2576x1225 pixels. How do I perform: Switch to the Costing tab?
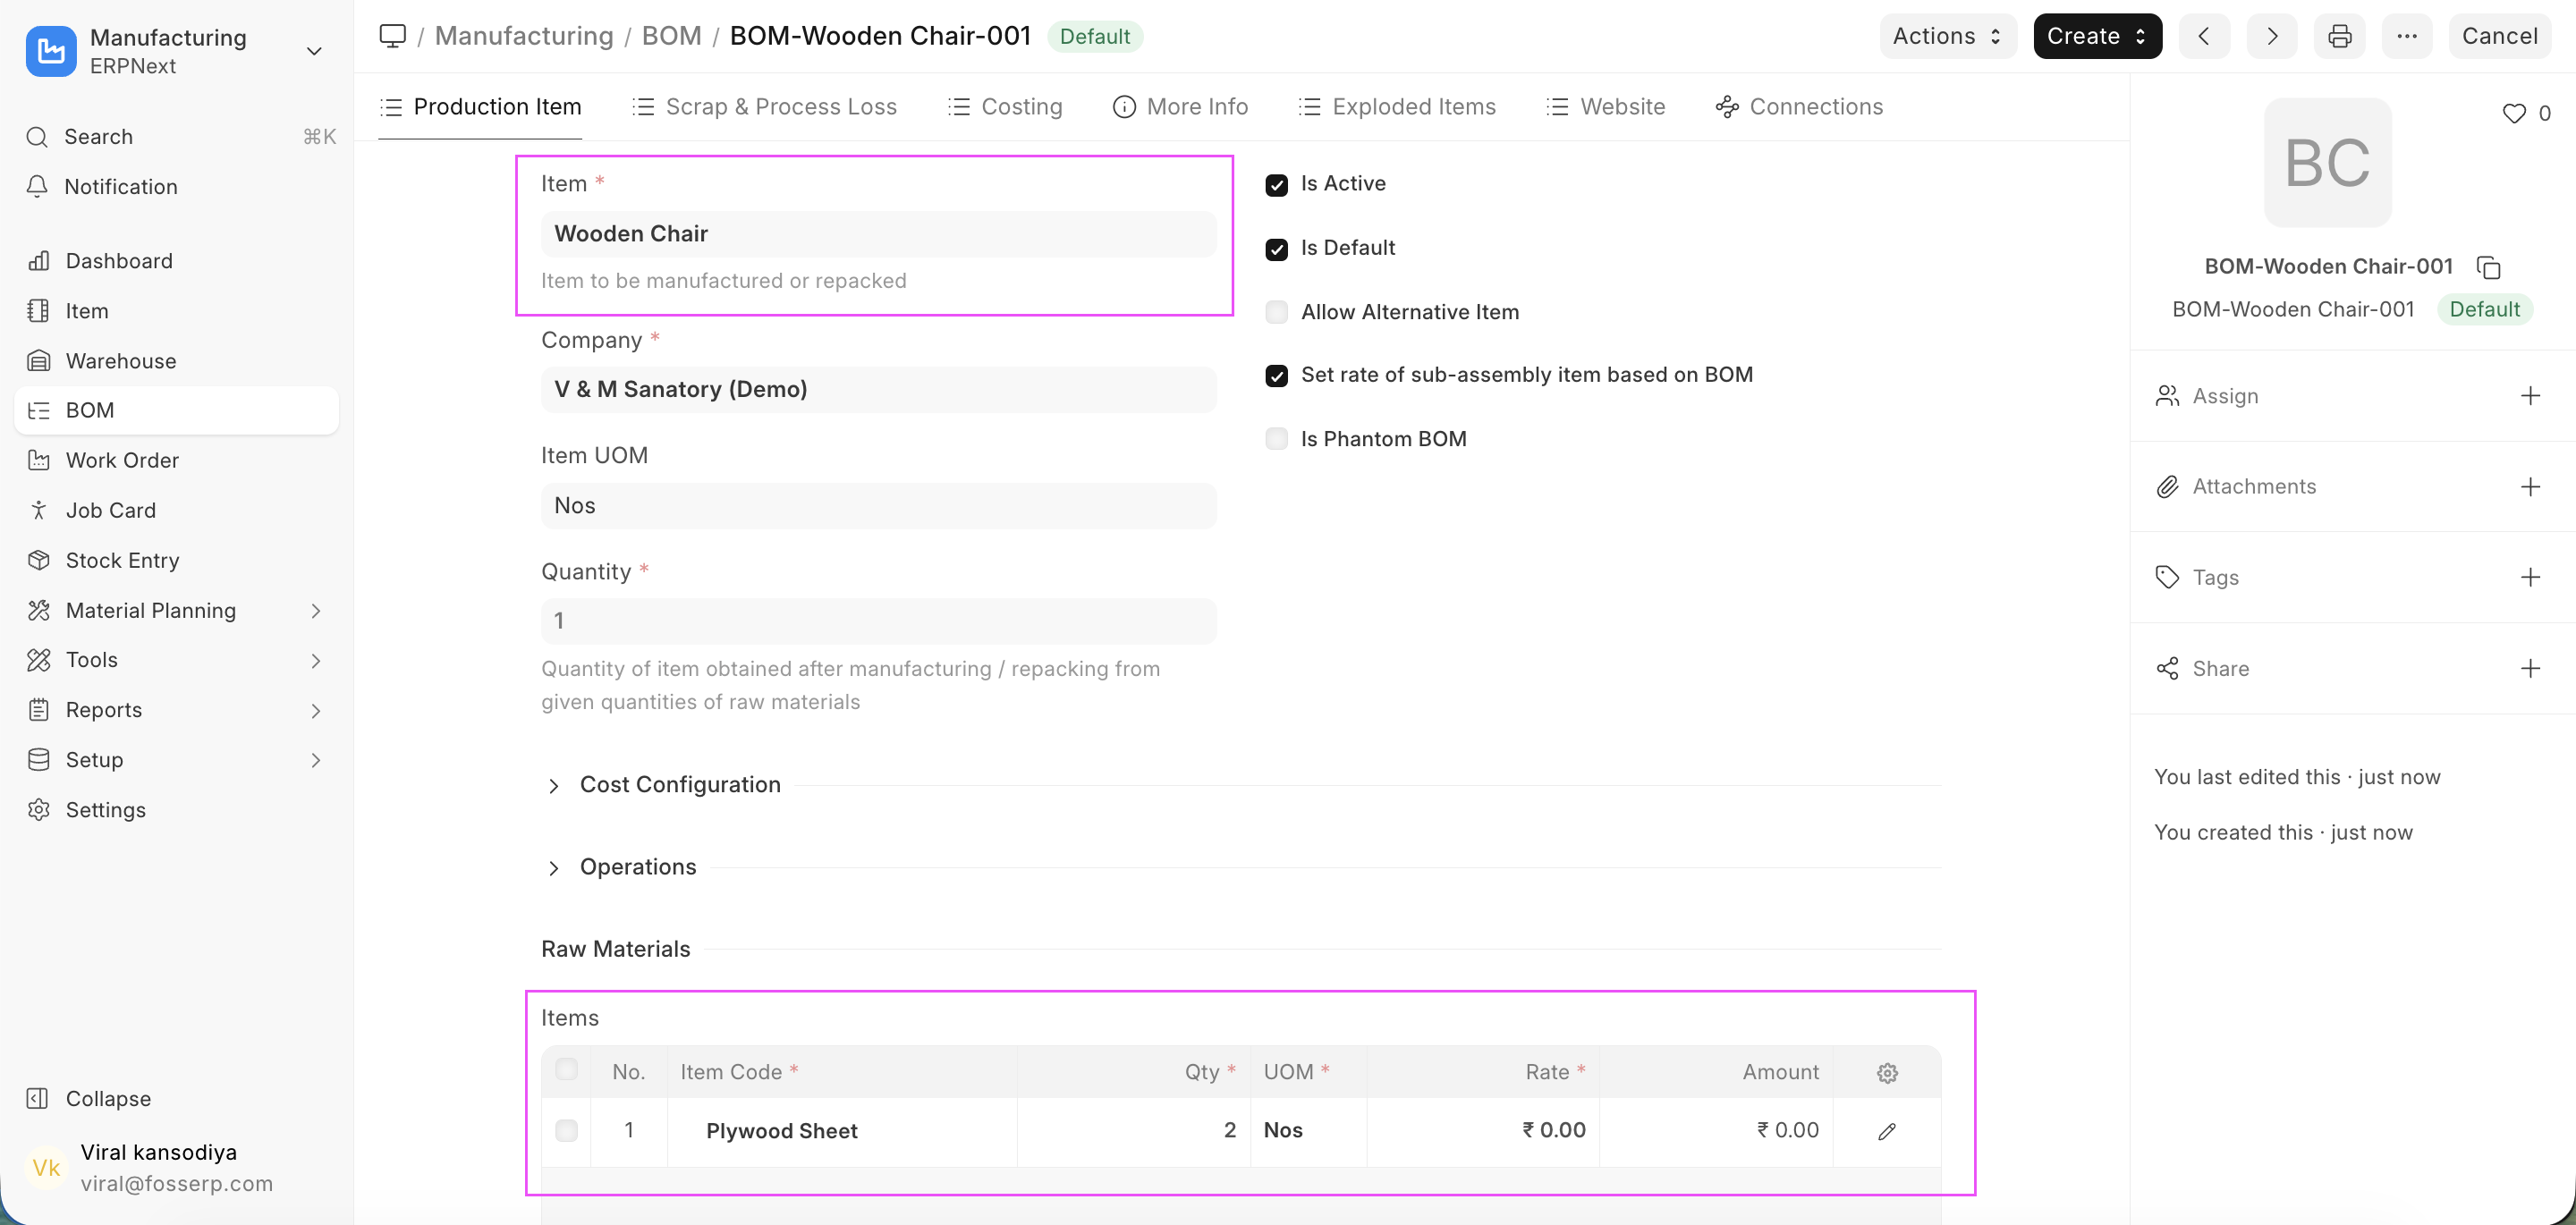(x=1005, y=107)
